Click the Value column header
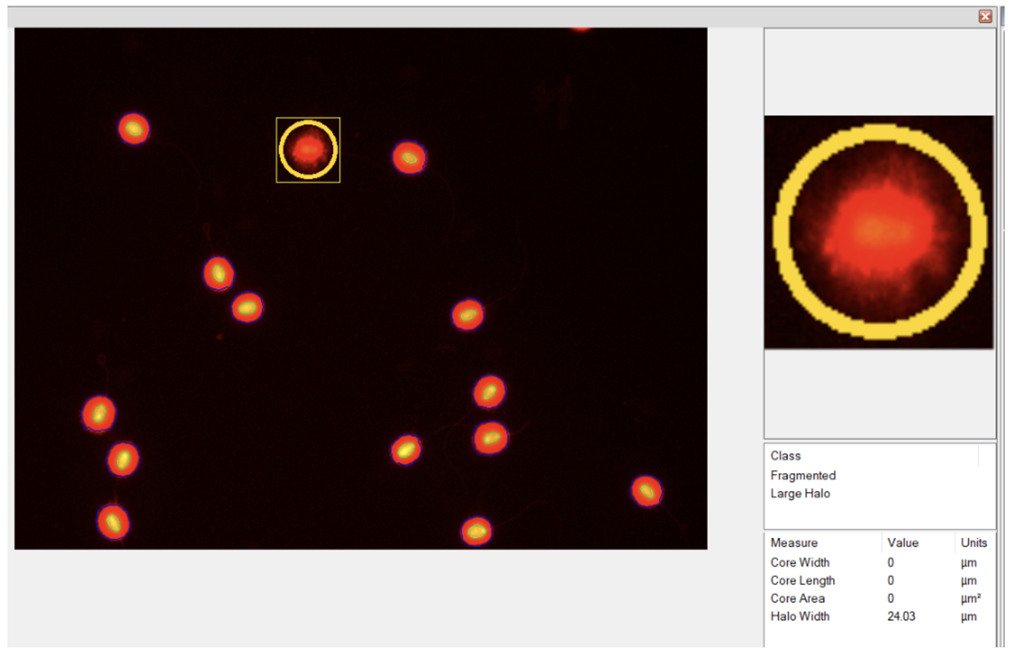 point(902,543)
